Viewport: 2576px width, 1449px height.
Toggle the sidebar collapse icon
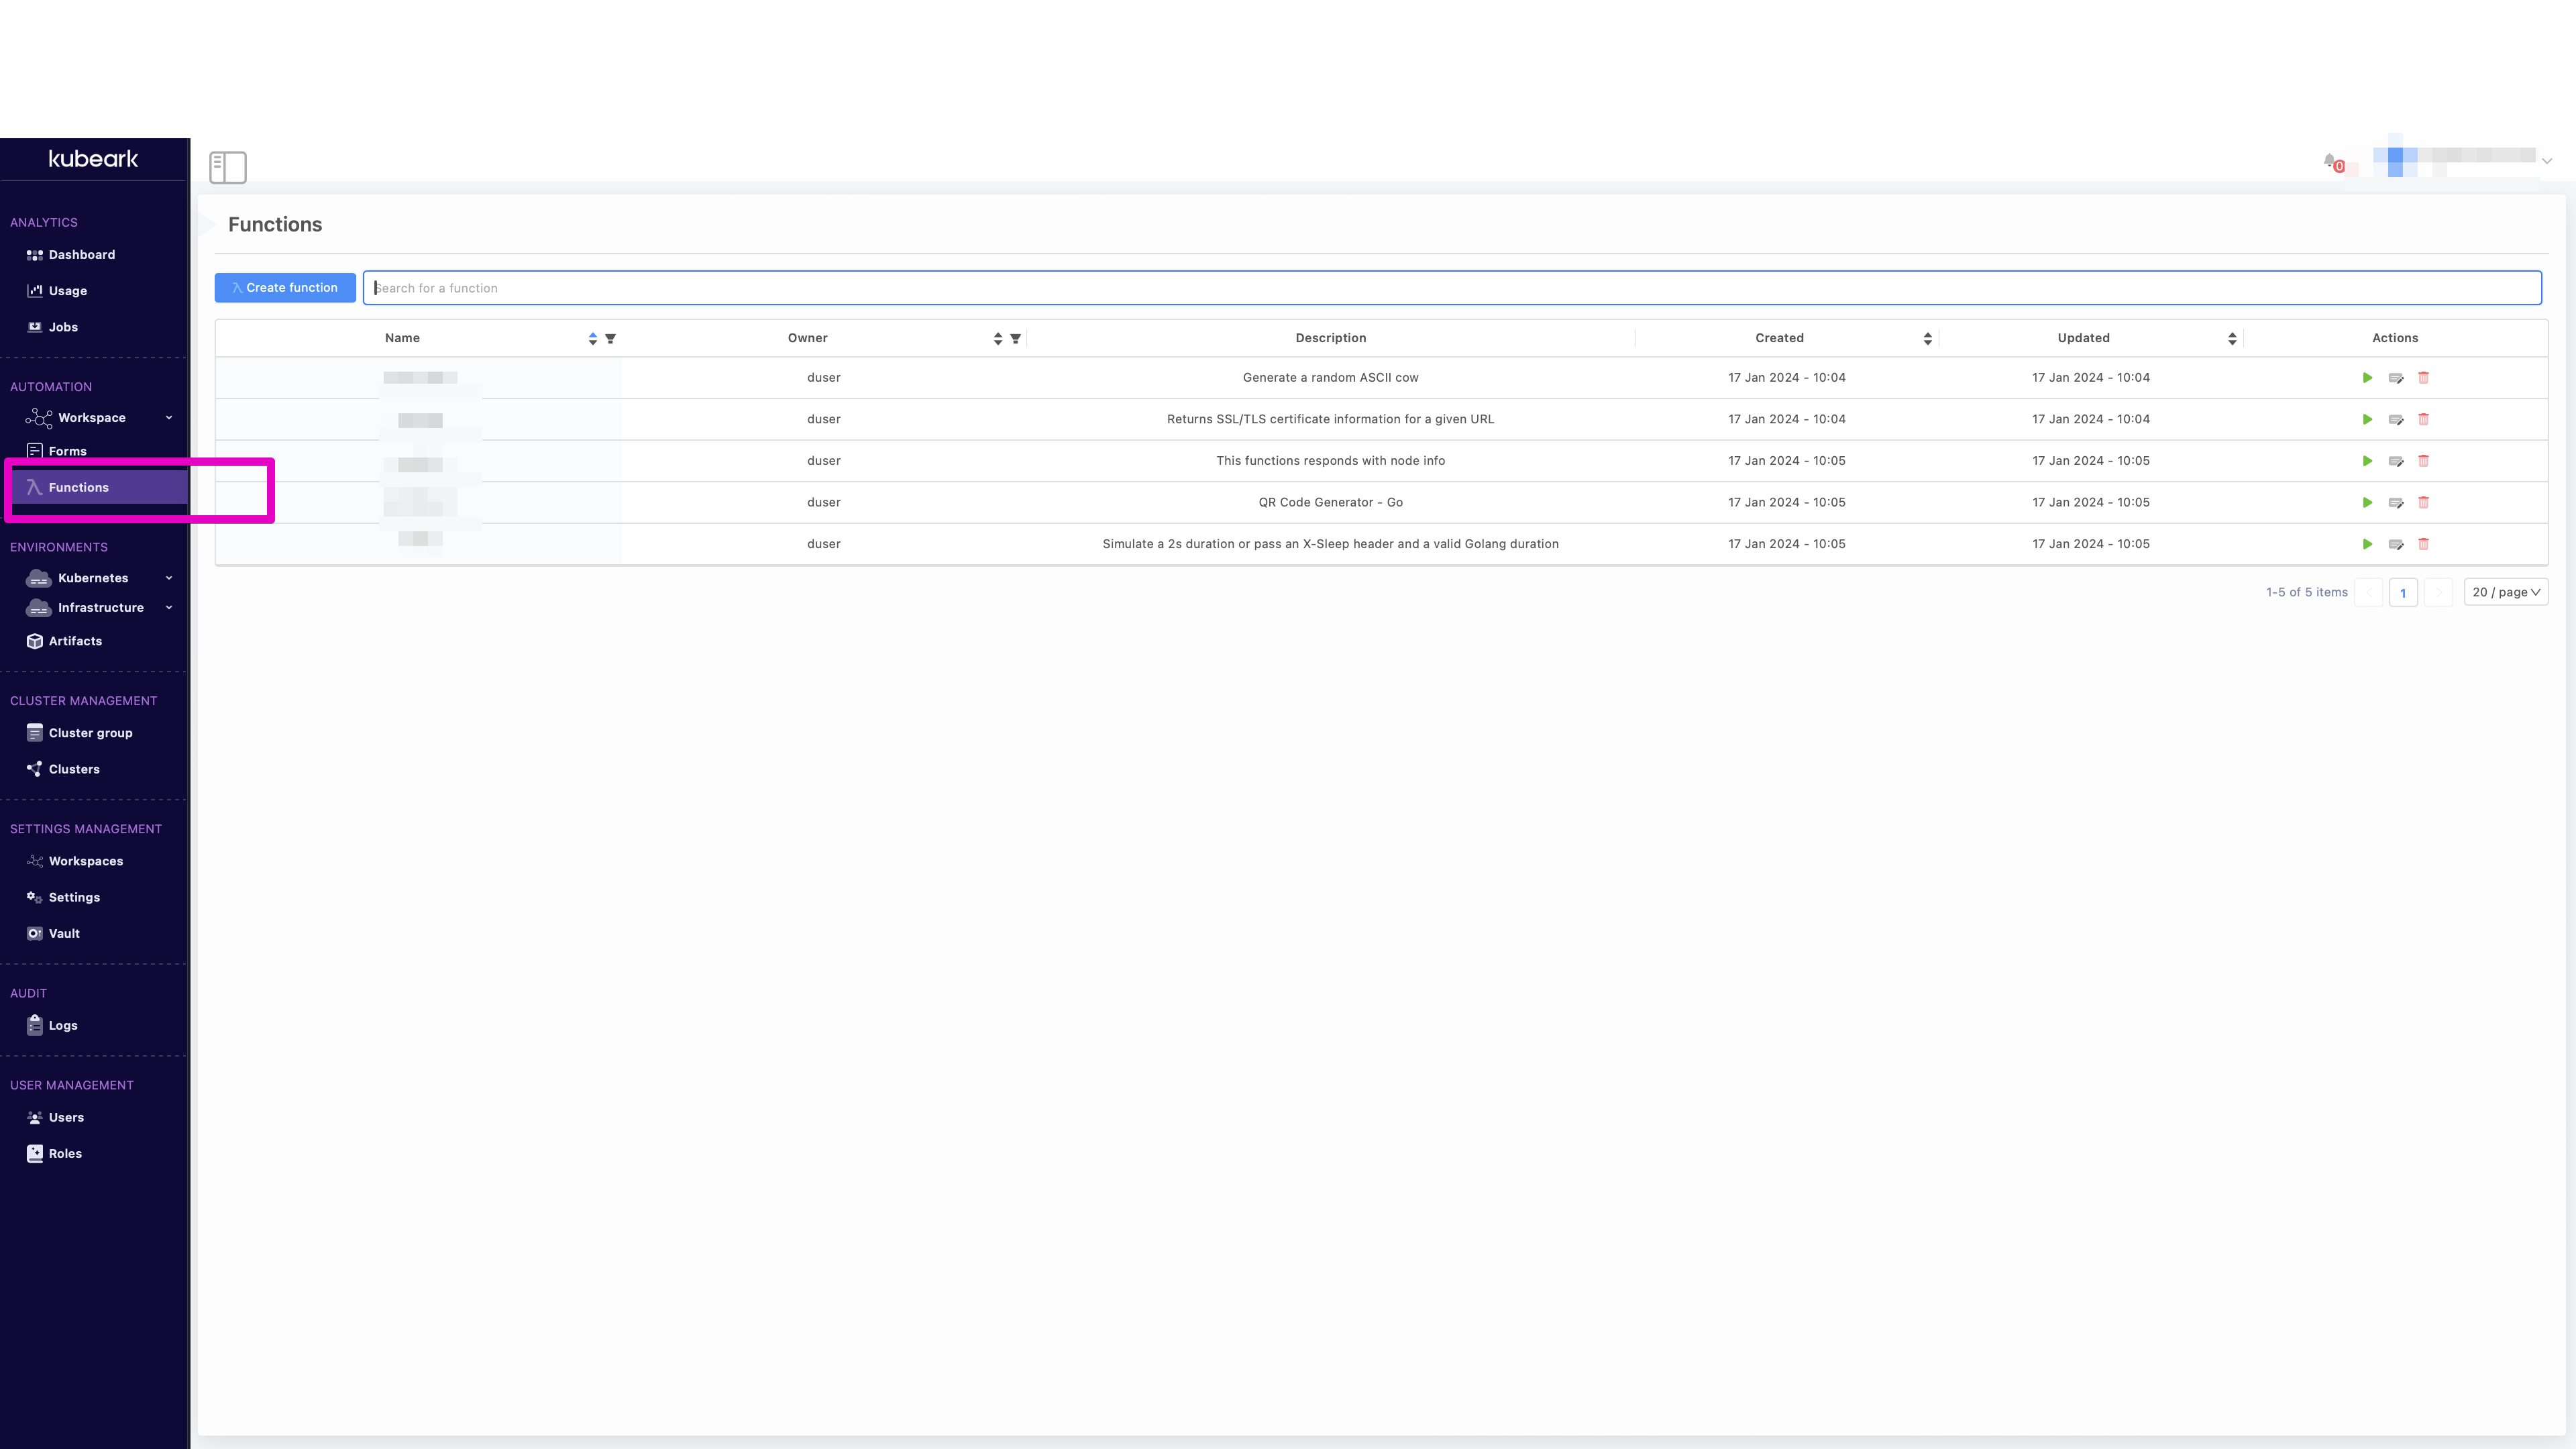[227, 167]
